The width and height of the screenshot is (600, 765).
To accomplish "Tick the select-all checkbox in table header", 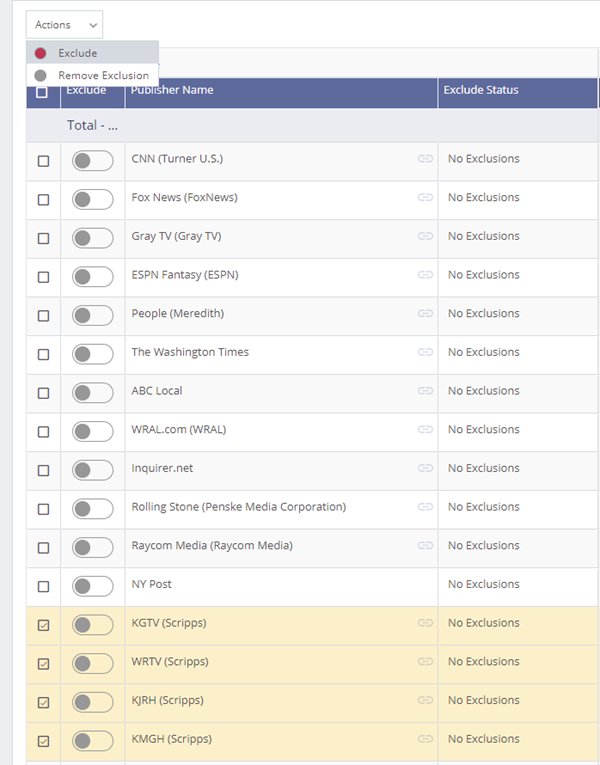I will click(42, 92).
